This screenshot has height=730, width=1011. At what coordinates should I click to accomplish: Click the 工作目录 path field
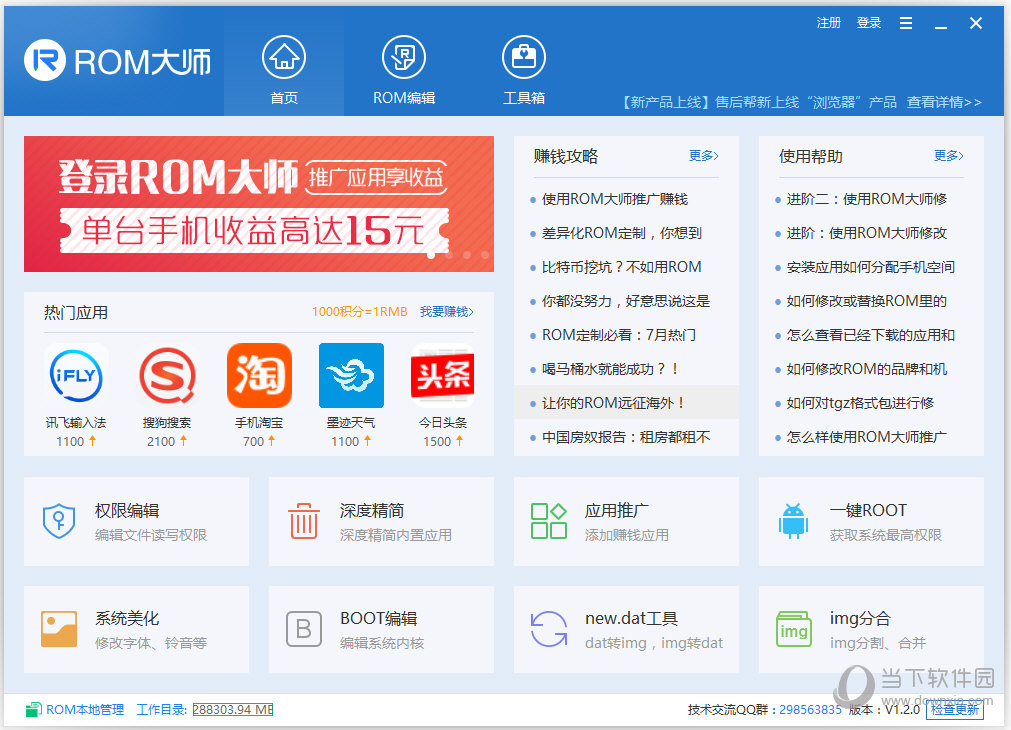(233, 709)
